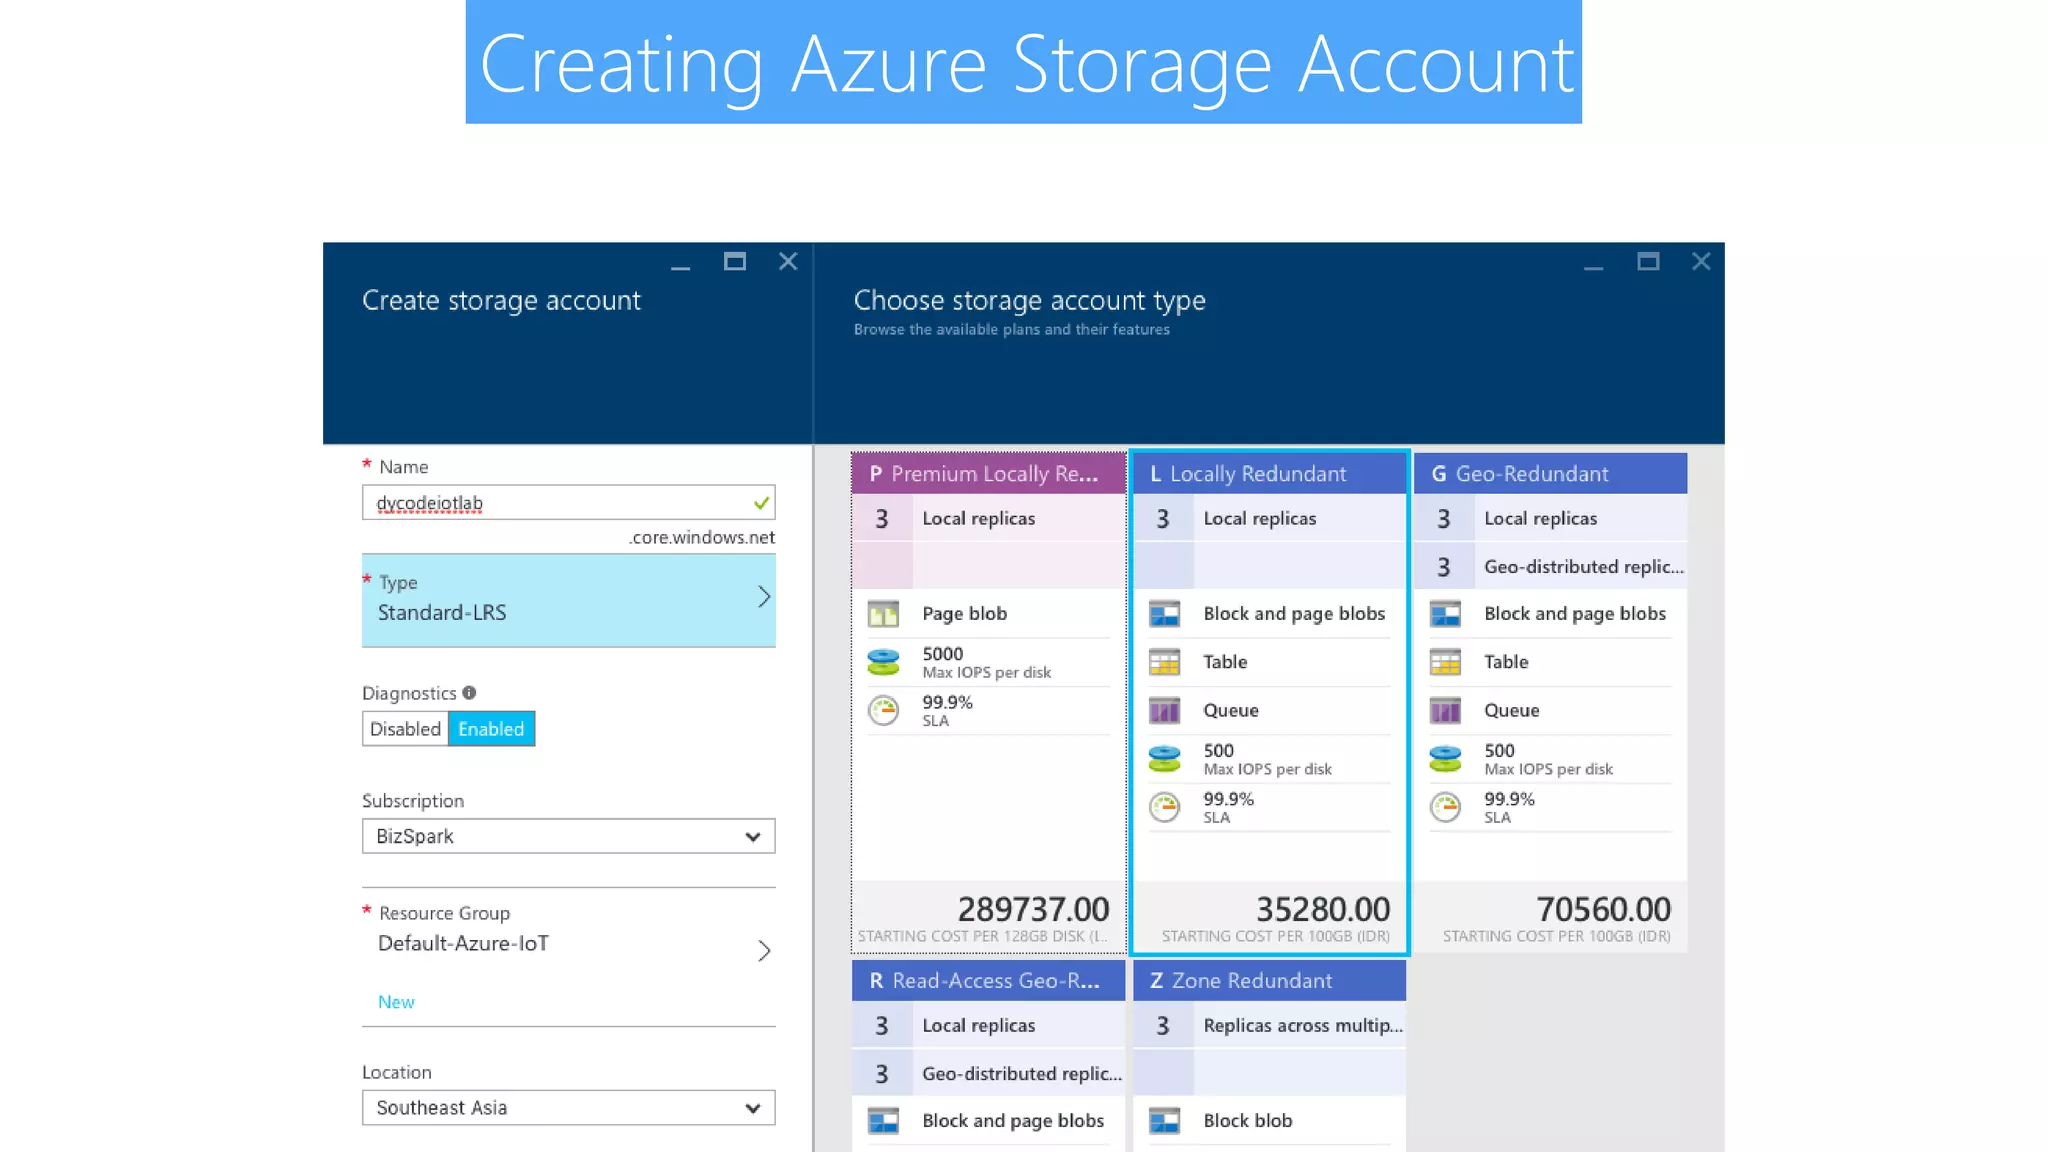The height and width of the screenshot is (1152, 2048).
Task: Choose the Zone Redundant plan header
Action: click(1268, 981)
